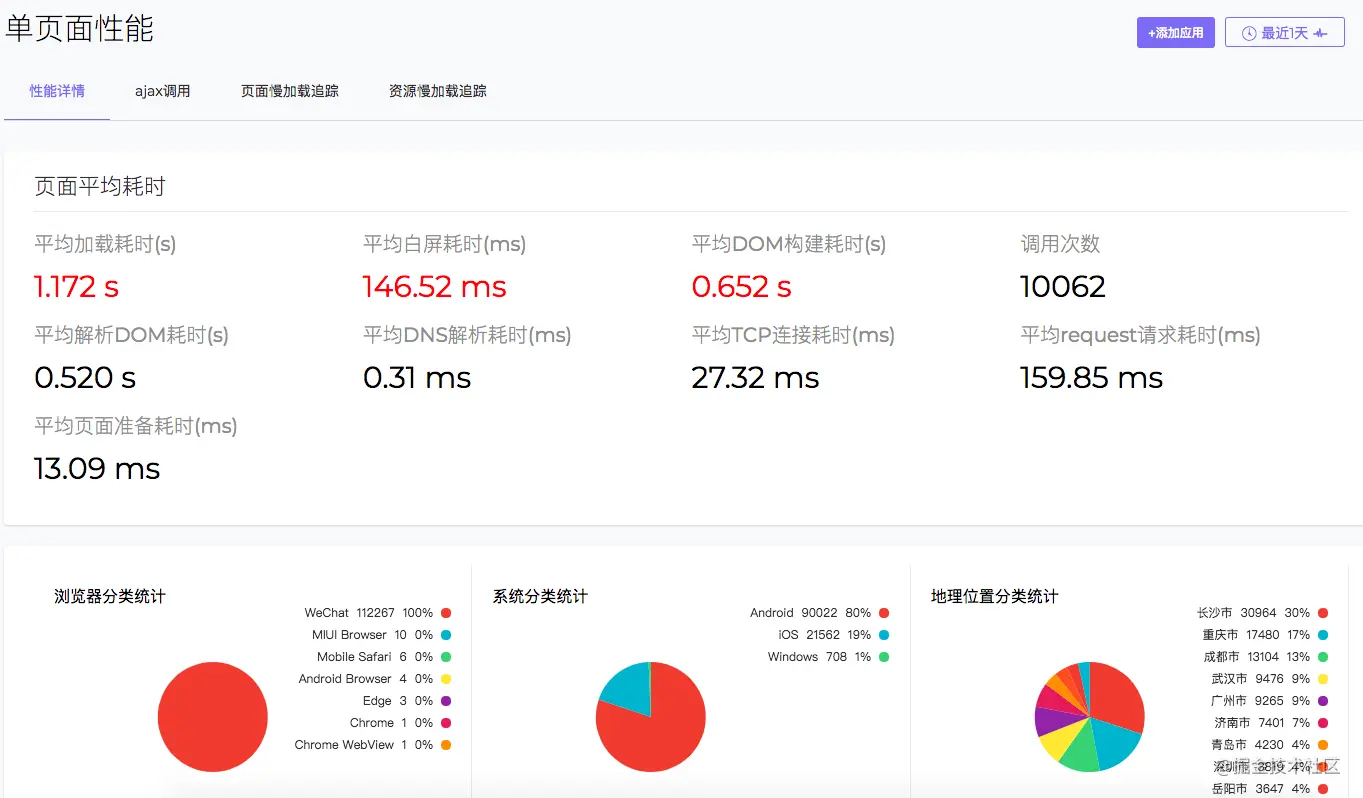Click the 27.32 ms TCP connection value
The height and width of the screenshot is (798, 1363).
point(755,378)
